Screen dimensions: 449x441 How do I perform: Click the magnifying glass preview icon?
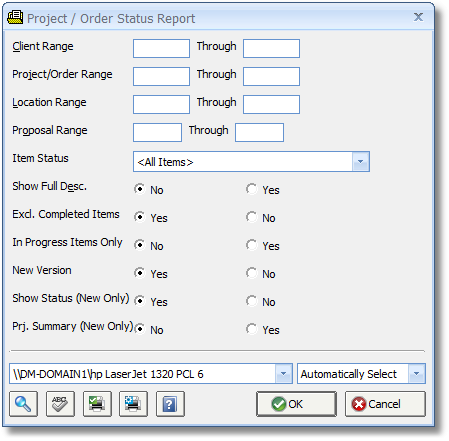click(x=23, y=404)
